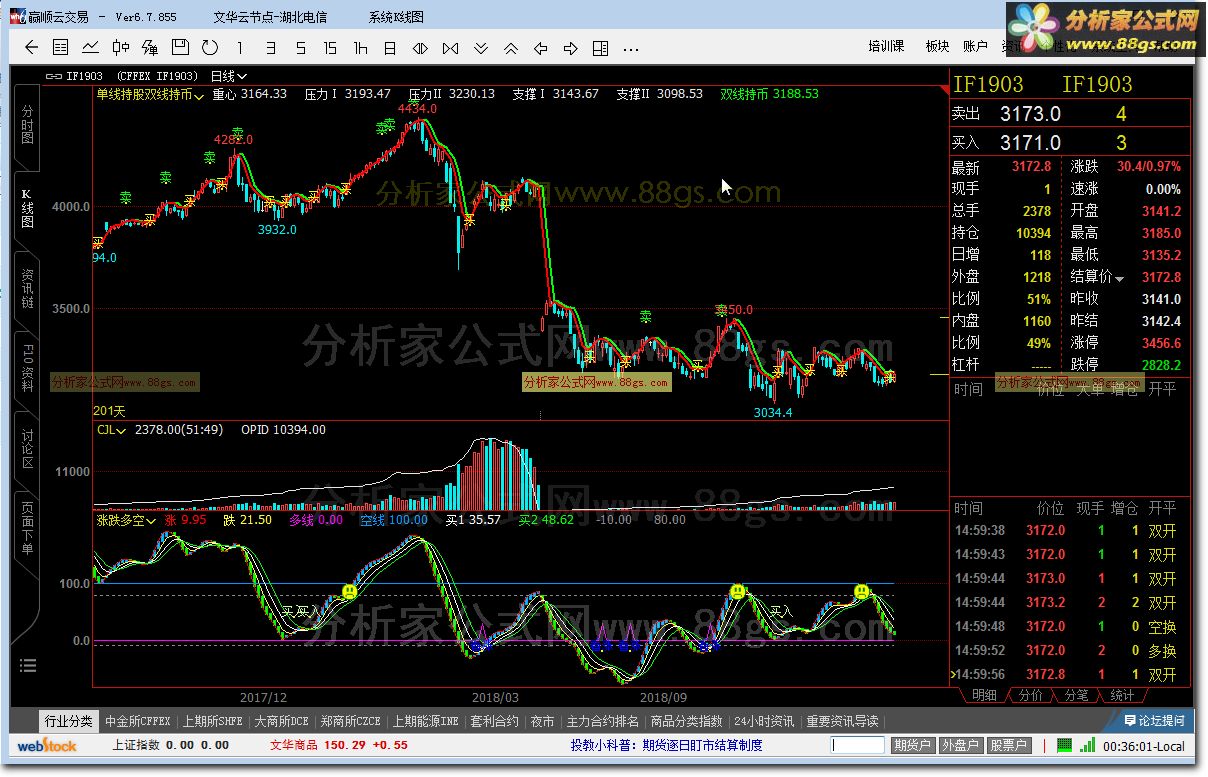
Task: Click the double chevron up icon
Action: (x=511, y=47)
